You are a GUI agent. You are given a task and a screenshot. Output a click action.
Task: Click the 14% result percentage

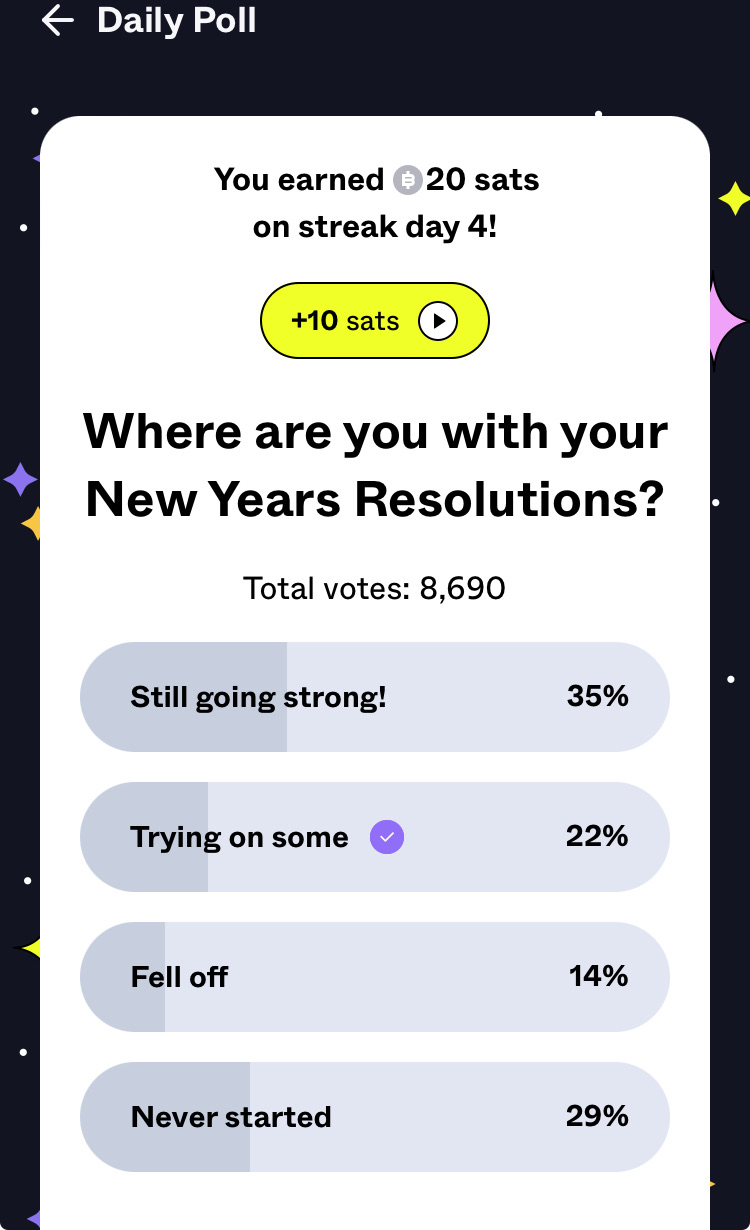tap(598, 976)
